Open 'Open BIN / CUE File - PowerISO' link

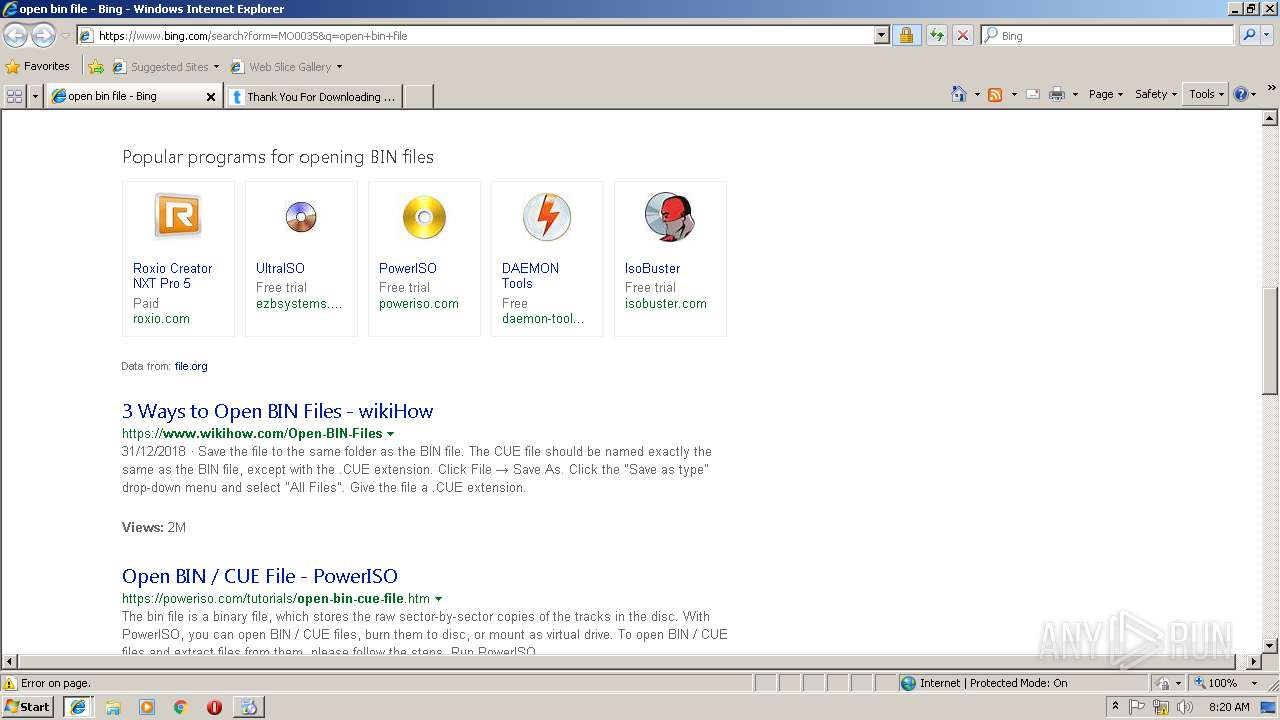pos(260,576)
